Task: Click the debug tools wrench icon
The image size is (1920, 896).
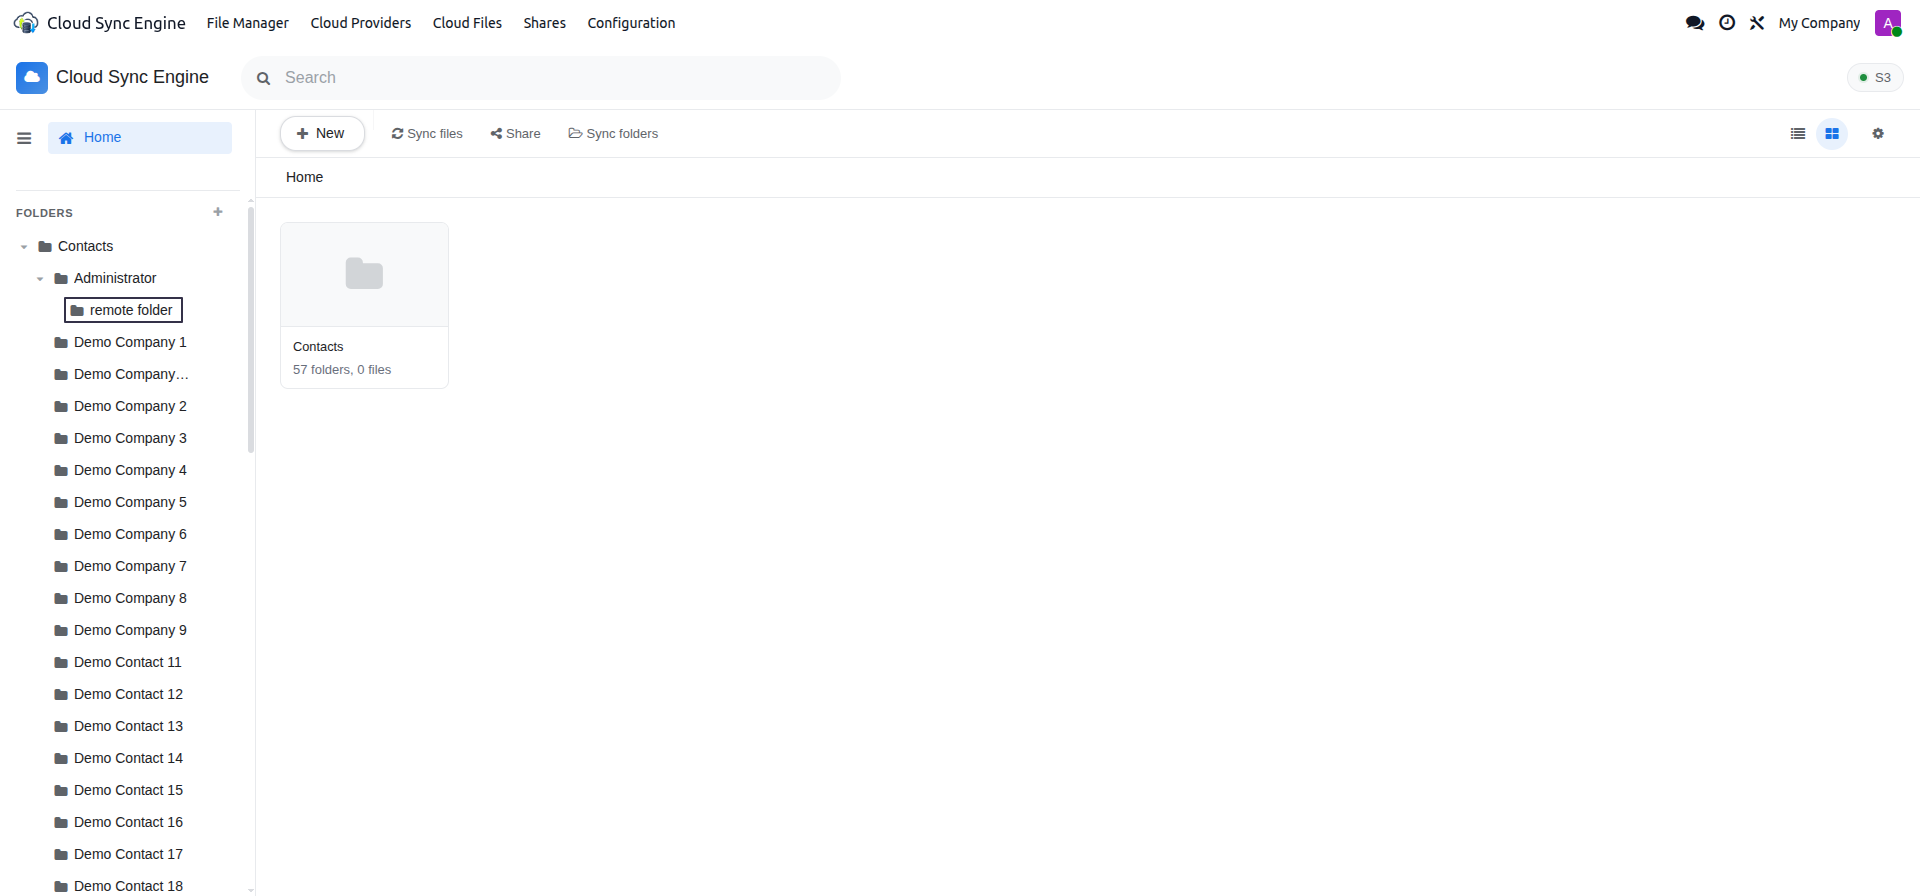Action: pos(1757,23)
